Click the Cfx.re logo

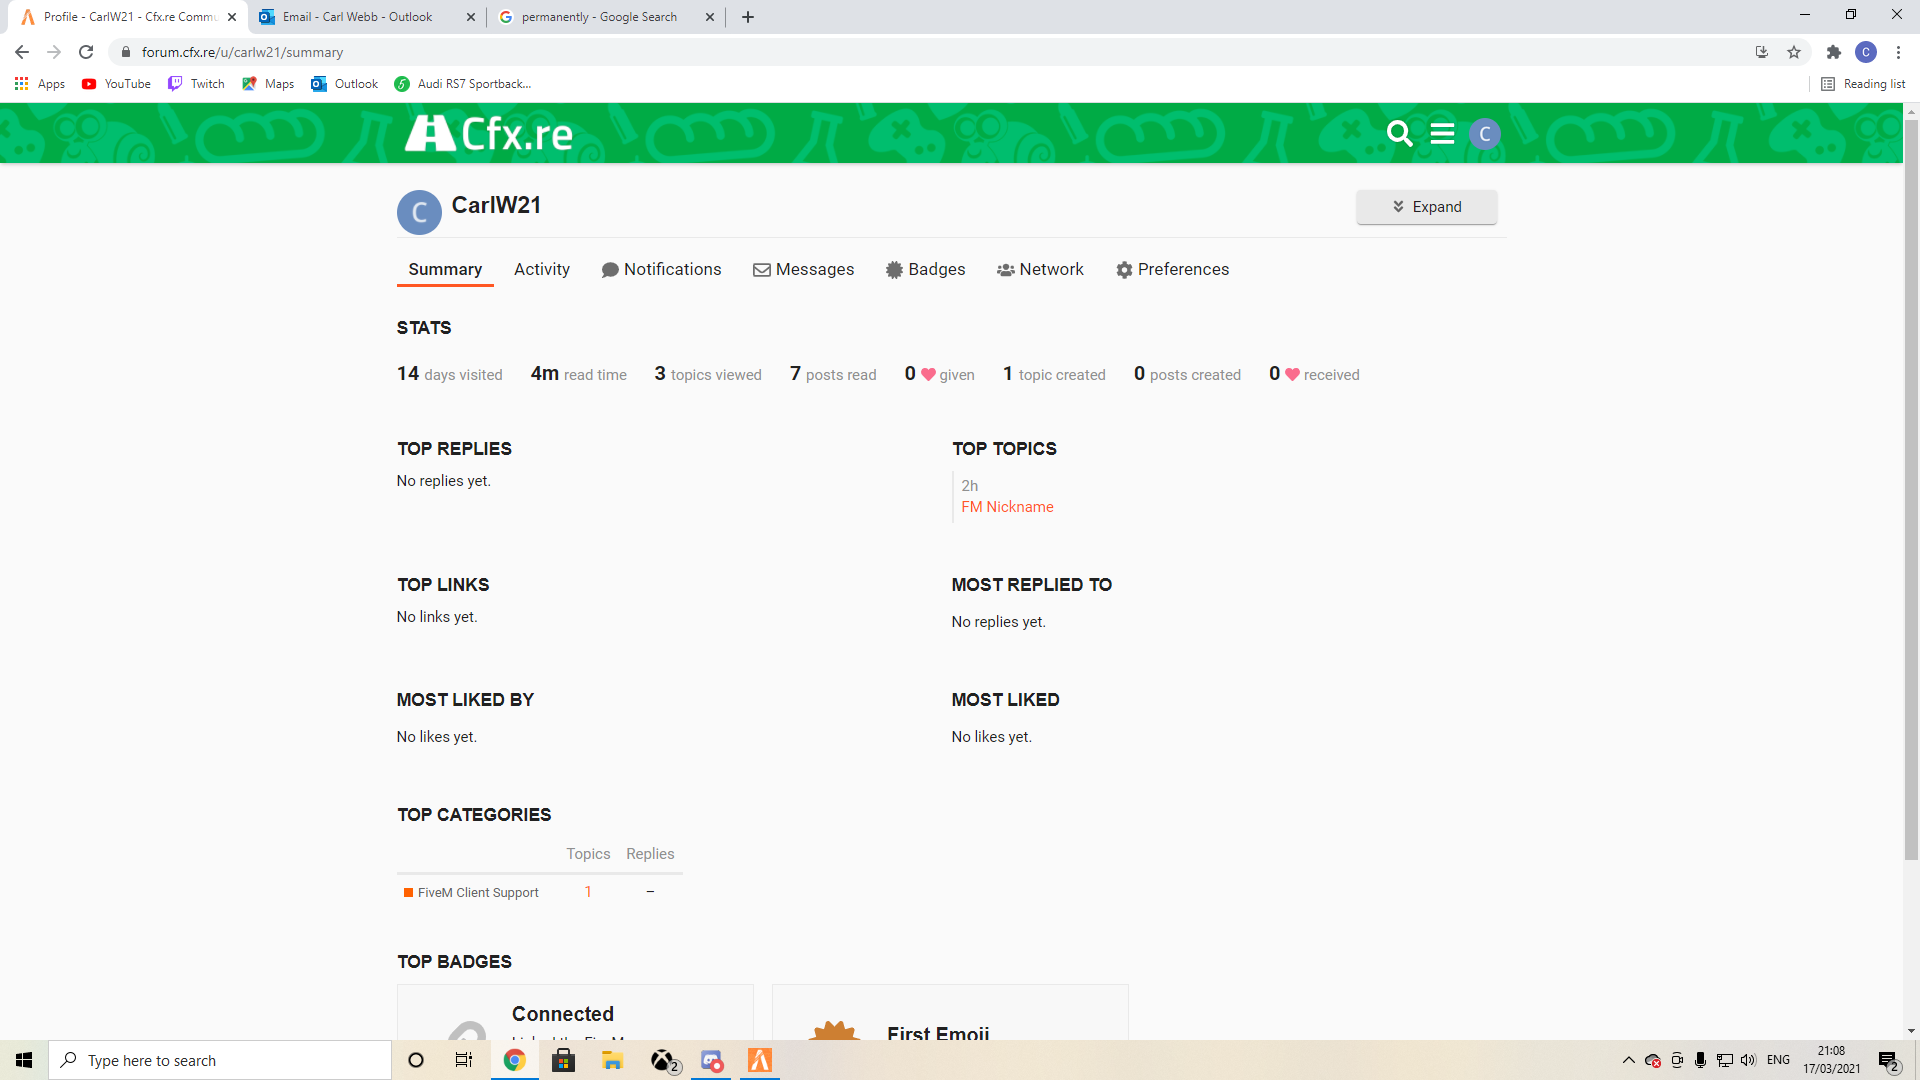[x=489, y=133]
